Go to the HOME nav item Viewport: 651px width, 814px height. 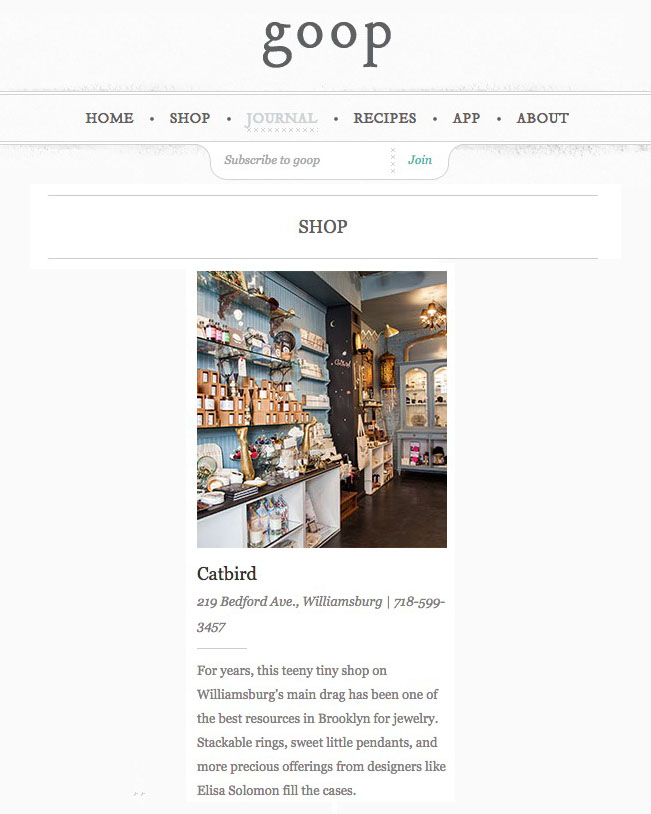(x=110, y=118)
